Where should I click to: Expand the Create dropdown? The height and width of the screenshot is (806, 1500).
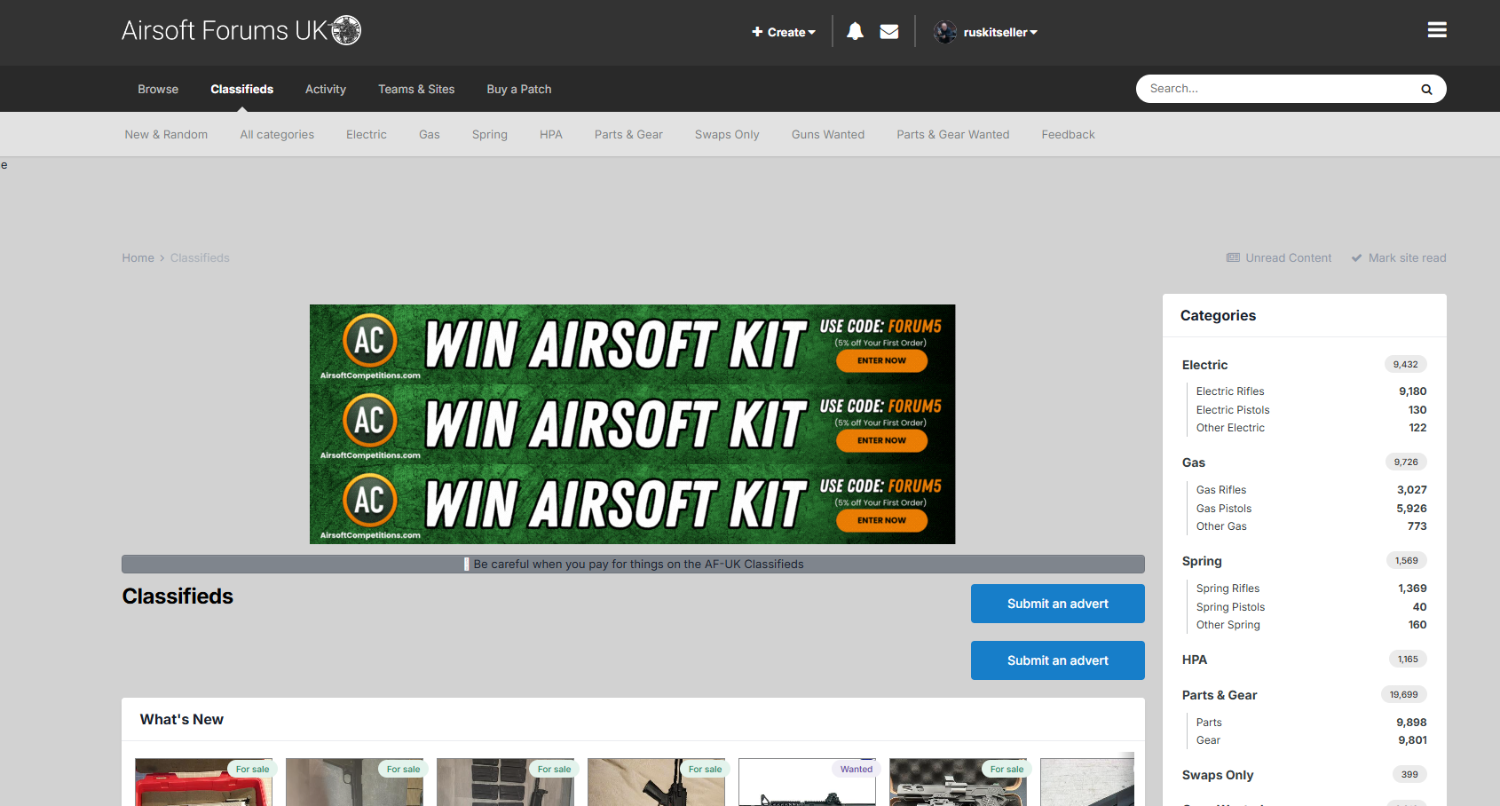tap(784, 32)
